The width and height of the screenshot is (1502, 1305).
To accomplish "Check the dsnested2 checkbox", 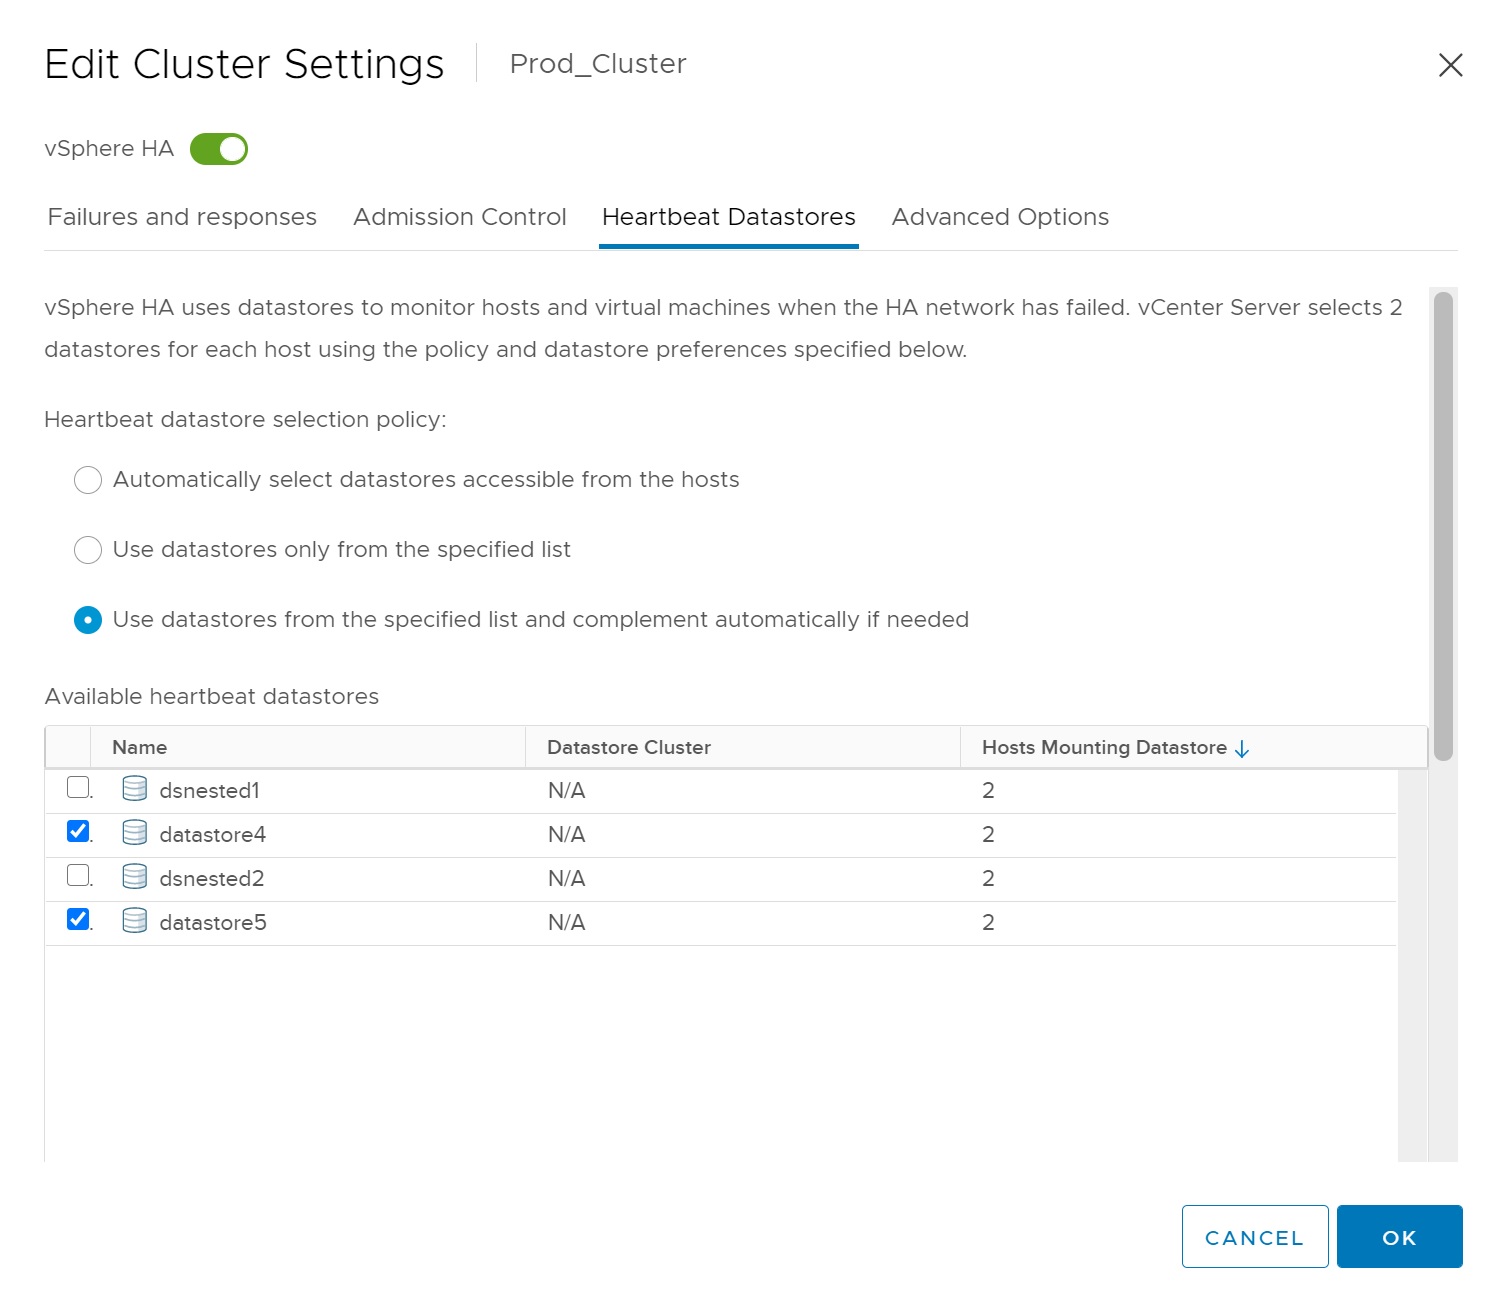I will (78, 876).
